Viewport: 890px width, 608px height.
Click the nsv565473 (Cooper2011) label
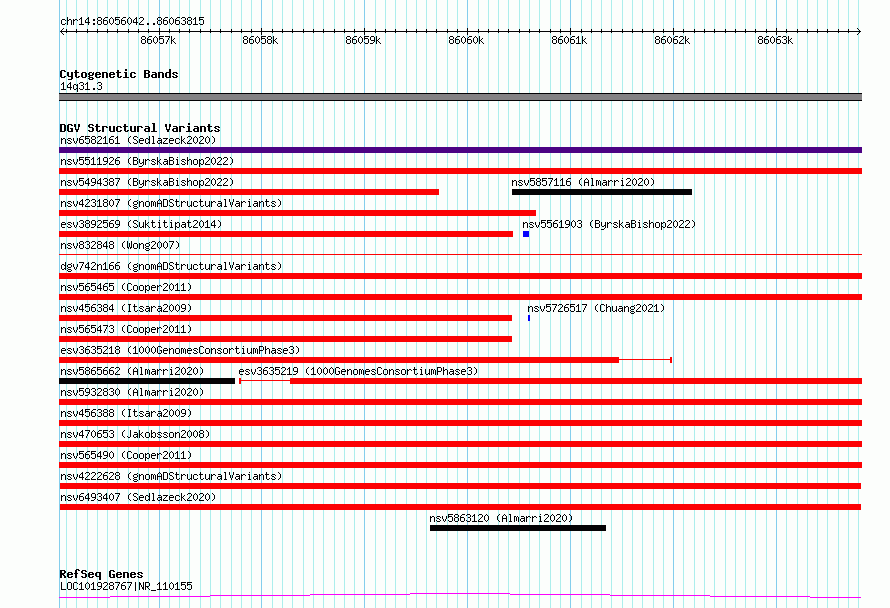click(x=126, y=329)
